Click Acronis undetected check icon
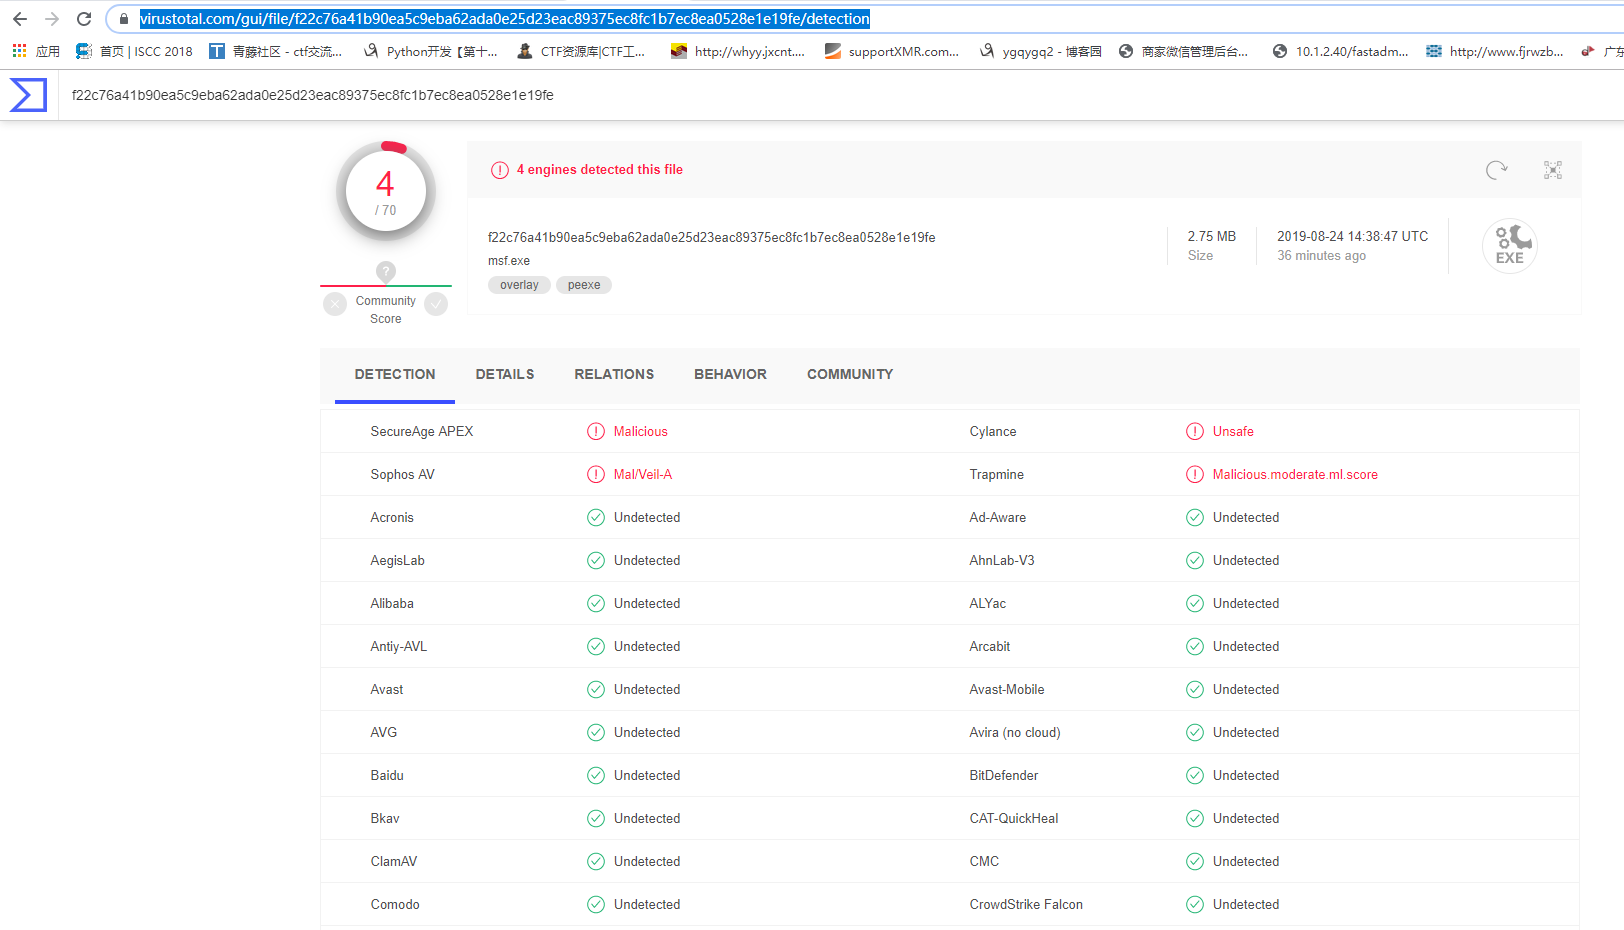The width and height of the screenshot is (1624, 930). coord(596,517)
